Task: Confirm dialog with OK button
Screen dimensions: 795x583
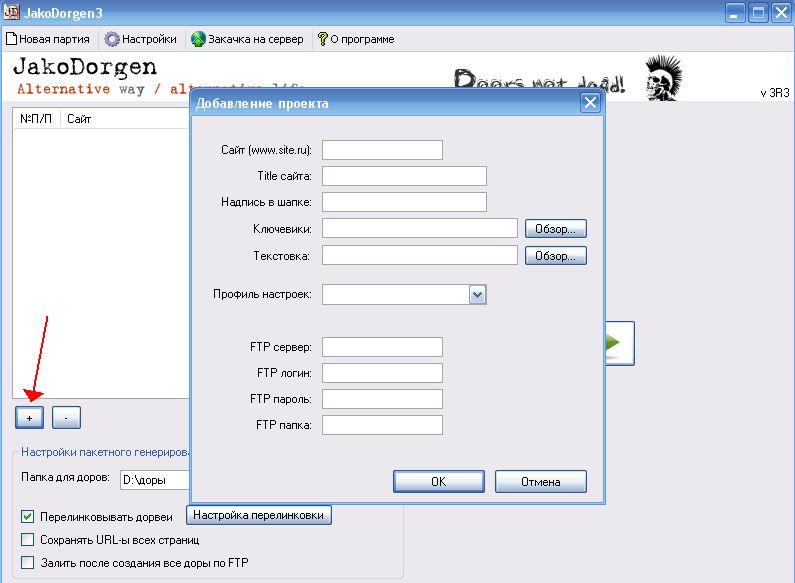Action: pos(439,481)
